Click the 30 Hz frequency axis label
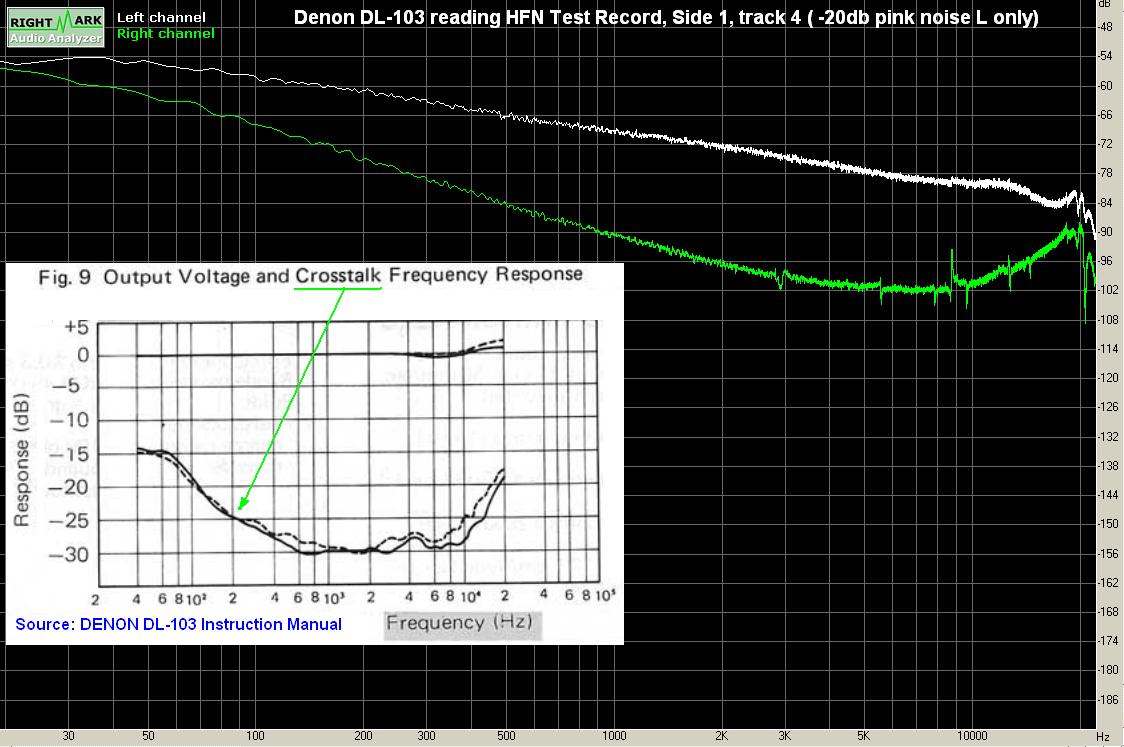1124x747 pixels. 68,736
